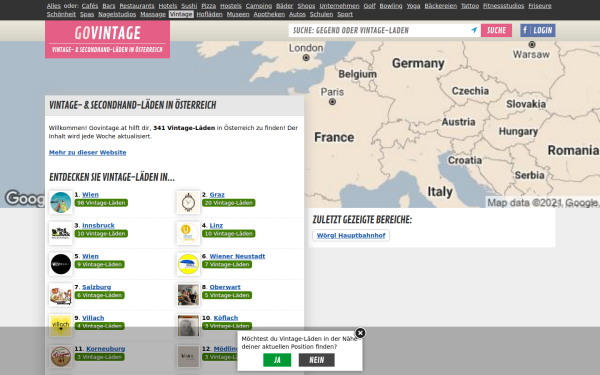Screen dimensions: 600x375
Task: Open the Wien 98 Vintage-Läden thumbnail
Action: pyautogui.click(x=60, y=202)
